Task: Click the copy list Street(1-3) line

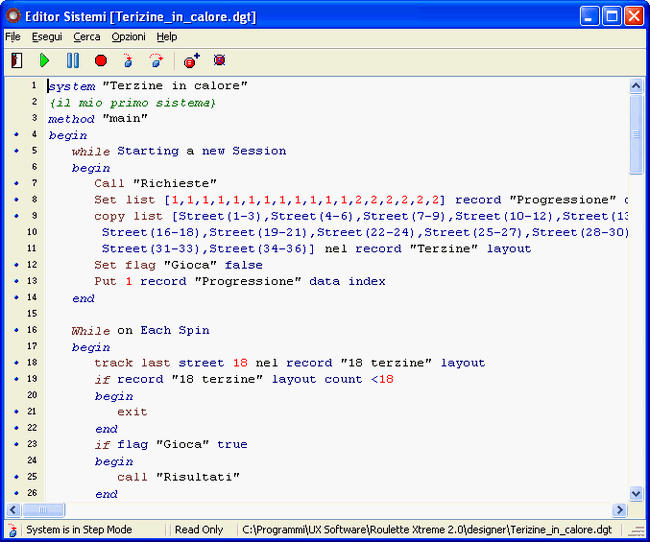Action: [361, 216]
